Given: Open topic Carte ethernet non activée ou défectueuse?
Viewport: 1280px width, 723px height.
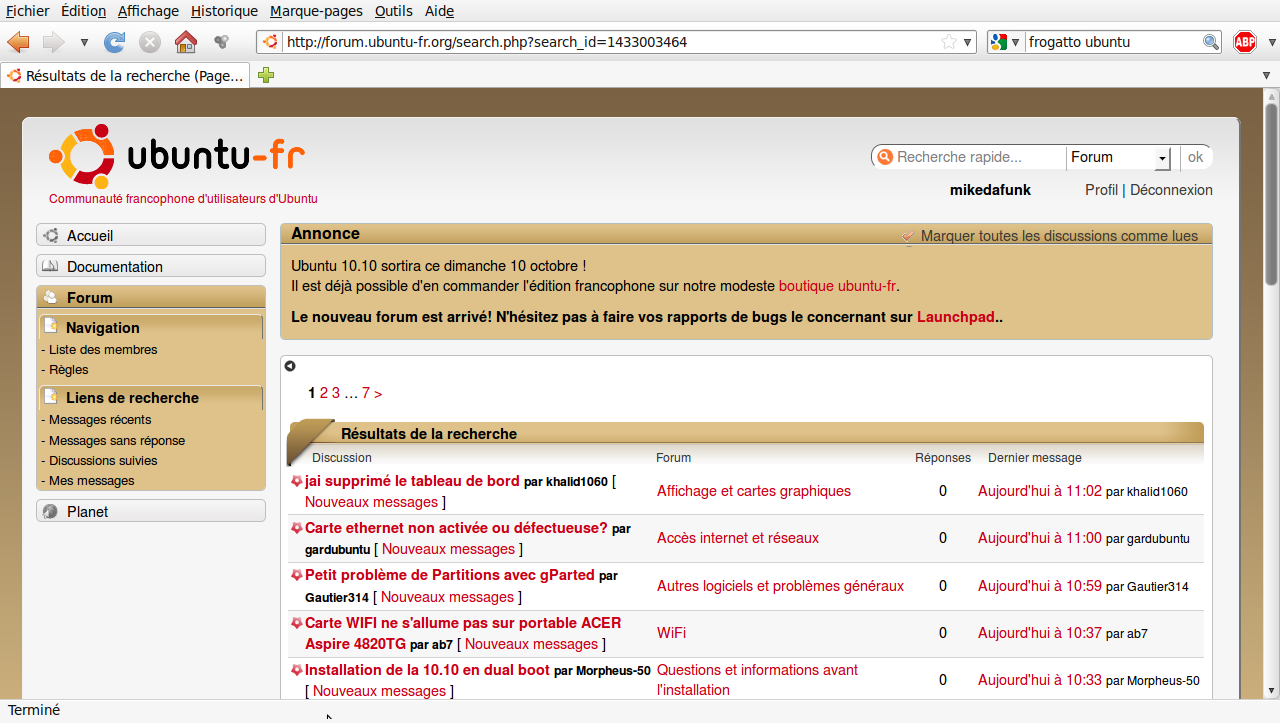Looking at the screenshot, I should point(456,528).
